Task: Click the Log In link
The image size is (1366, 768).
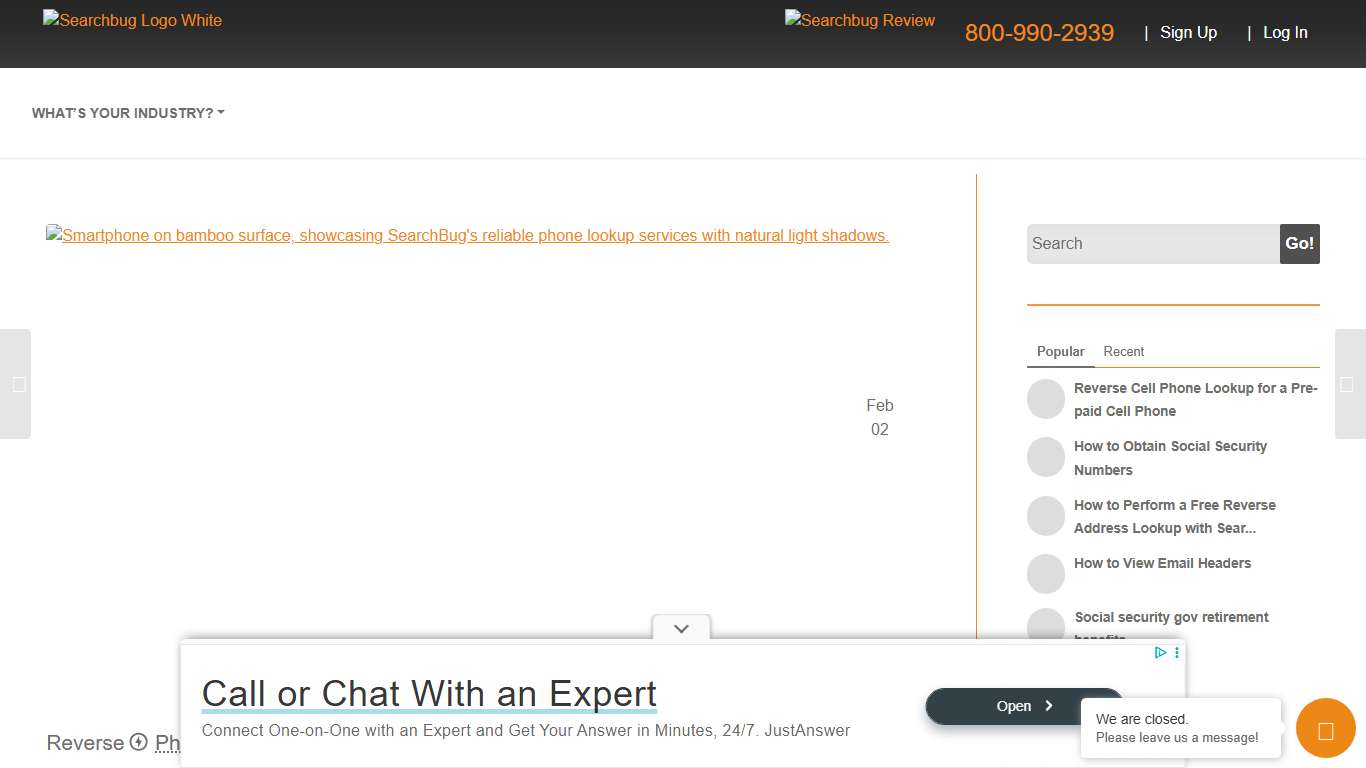Action: tap(1285, 33)
